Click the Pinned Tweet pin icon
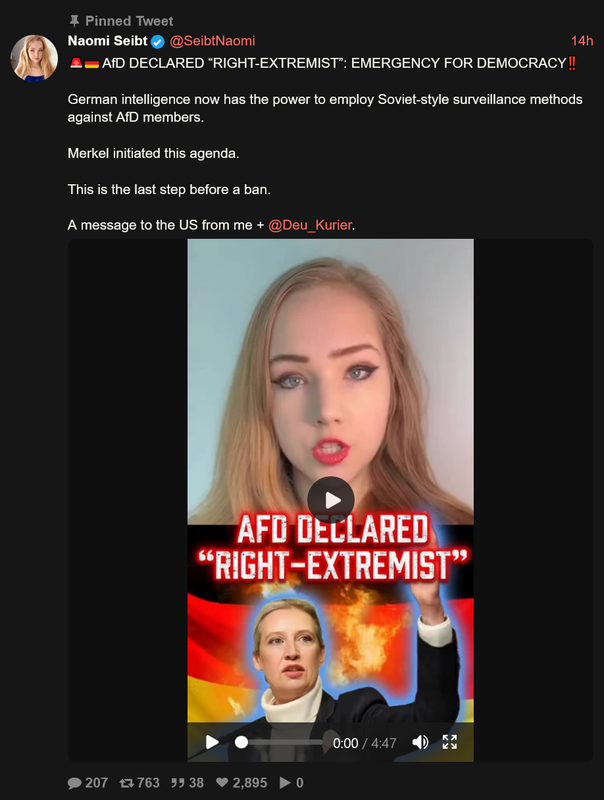604x800 pixels. point(74,21)
